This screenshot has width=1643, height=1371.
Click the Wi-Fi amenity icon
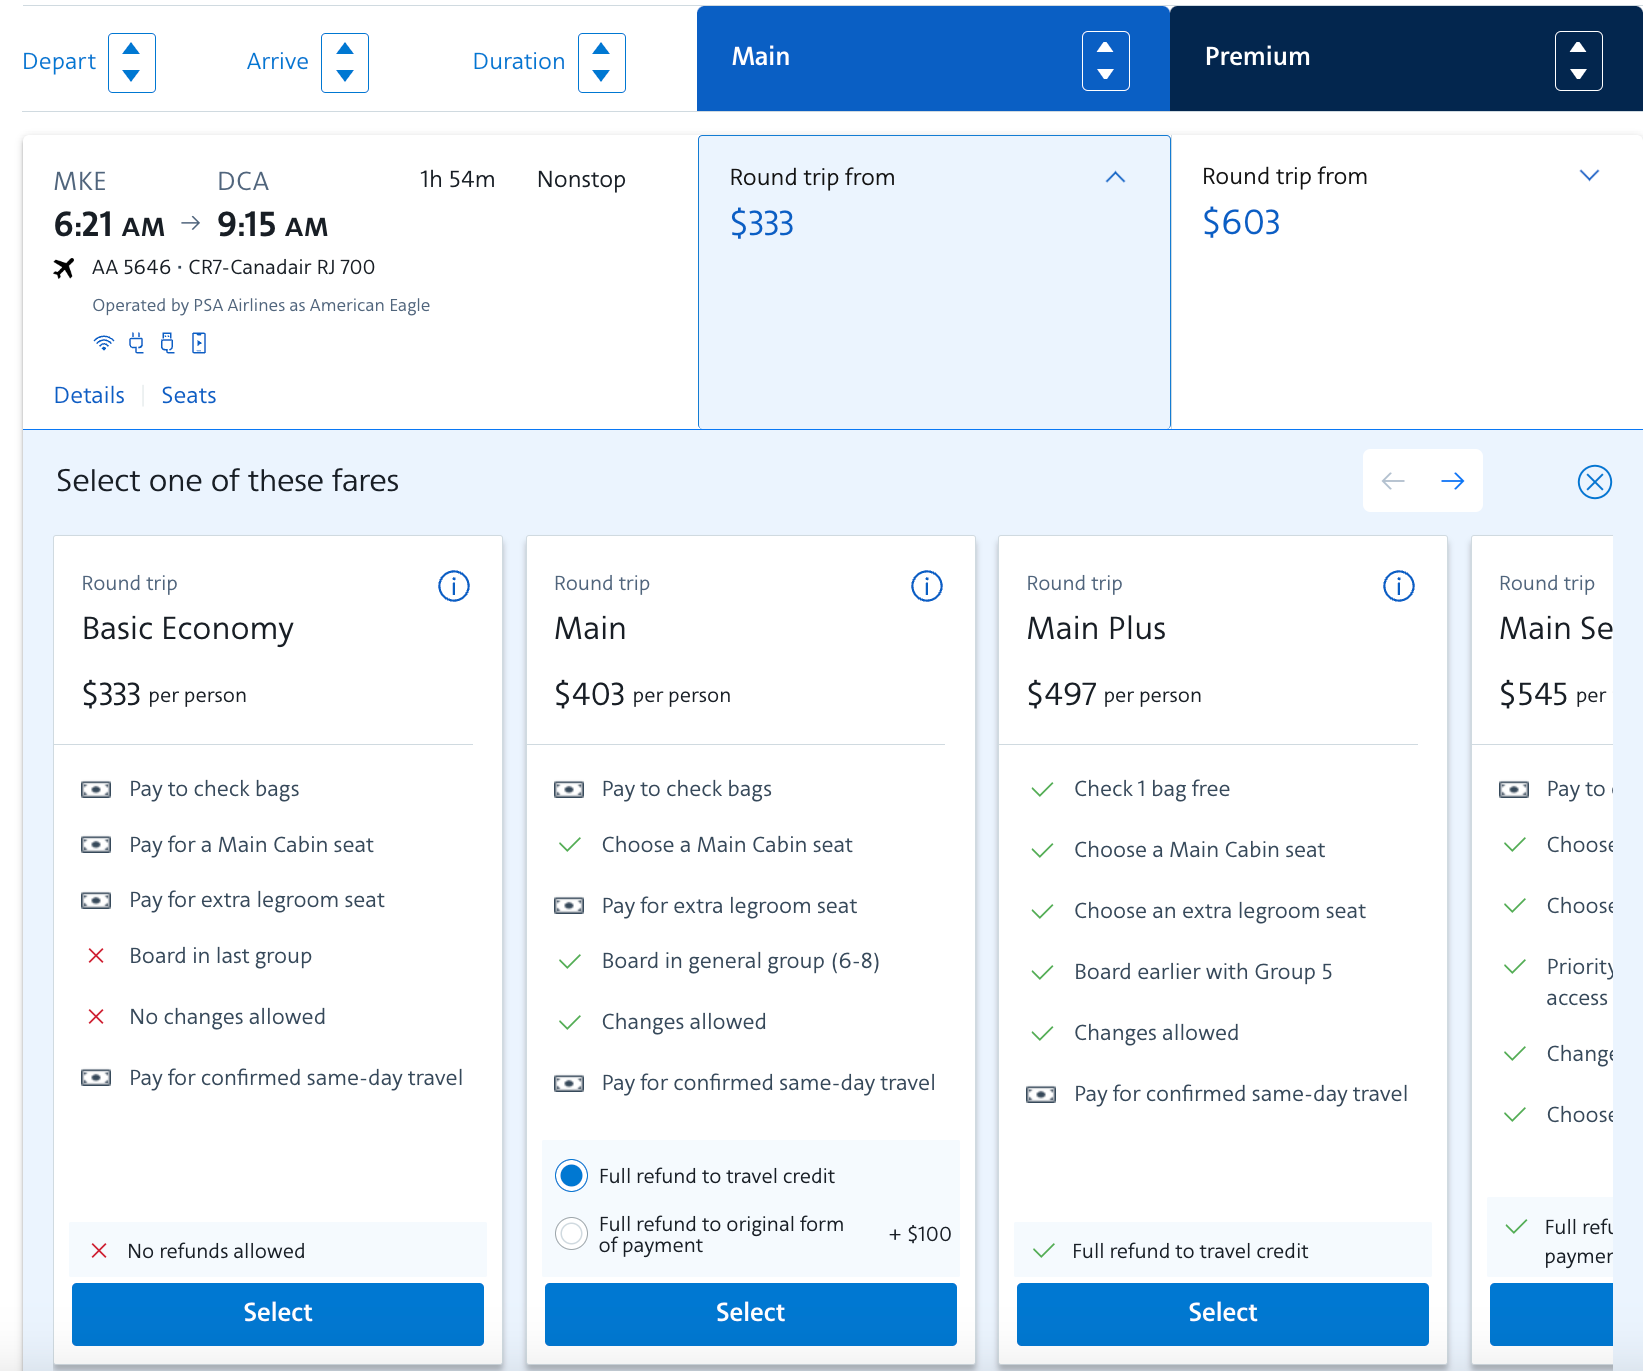[x=104, y=342]
